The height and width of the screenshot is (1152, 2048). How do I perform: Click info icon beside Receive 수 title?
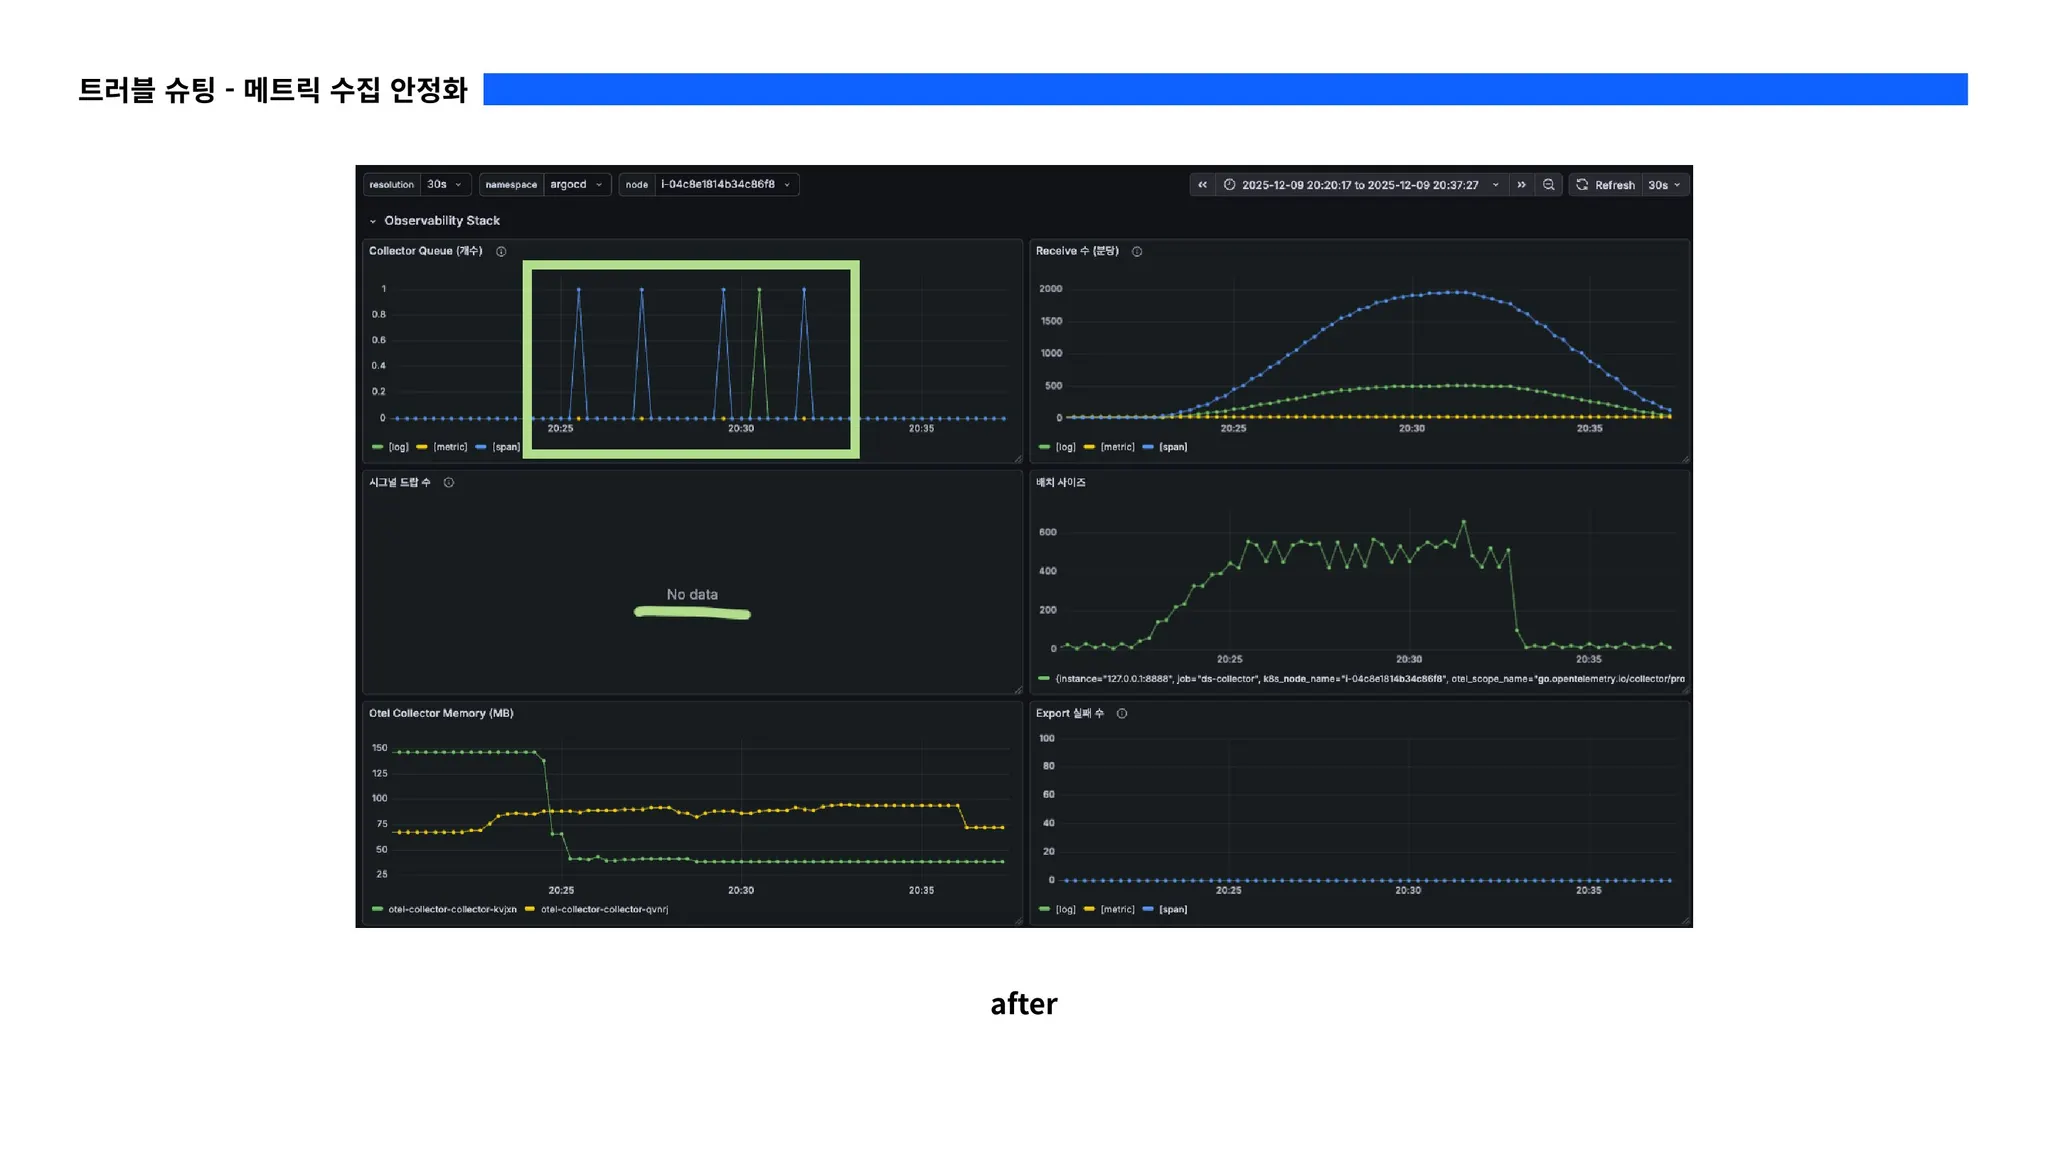pyautogui.click(x=1137, y=252)
